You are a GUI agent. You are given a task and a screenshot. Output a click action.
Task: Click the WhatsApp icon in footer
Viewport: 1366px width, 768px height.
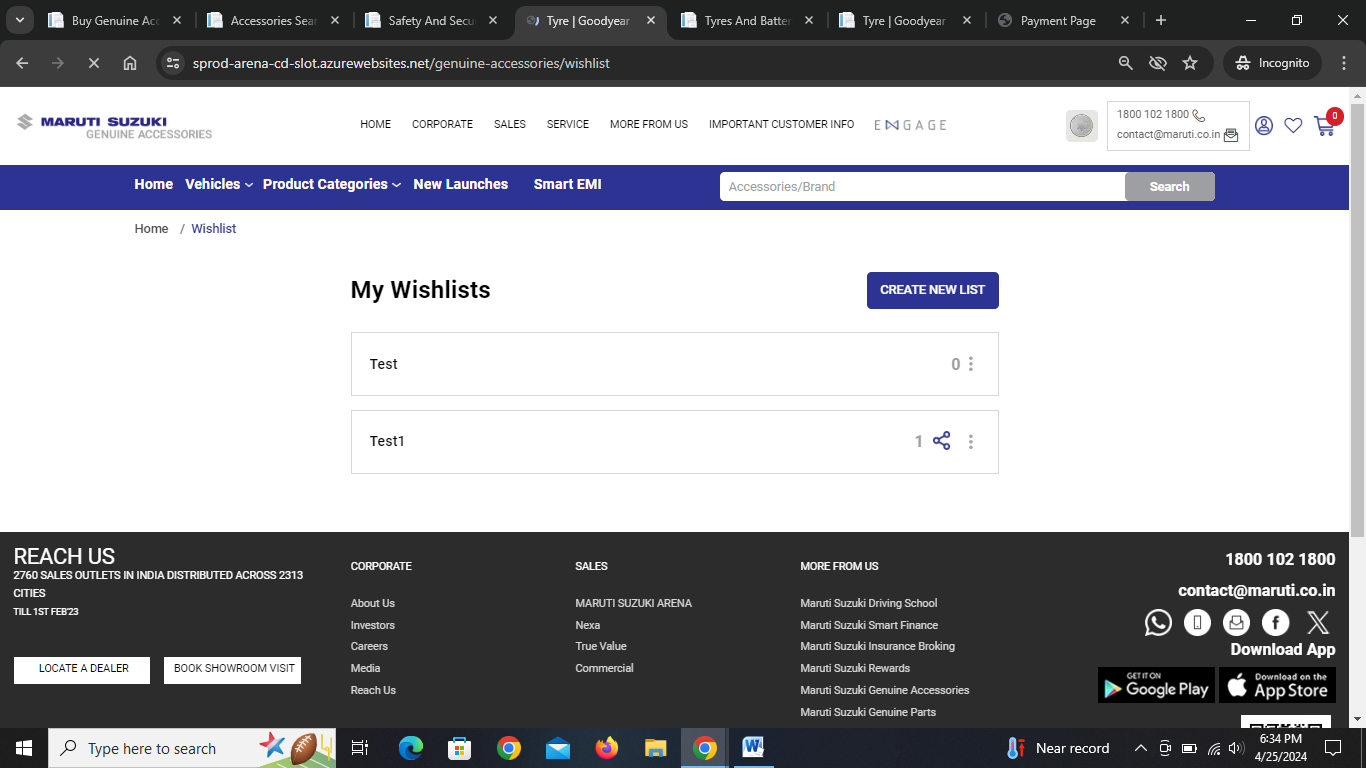click(1158, 623)
